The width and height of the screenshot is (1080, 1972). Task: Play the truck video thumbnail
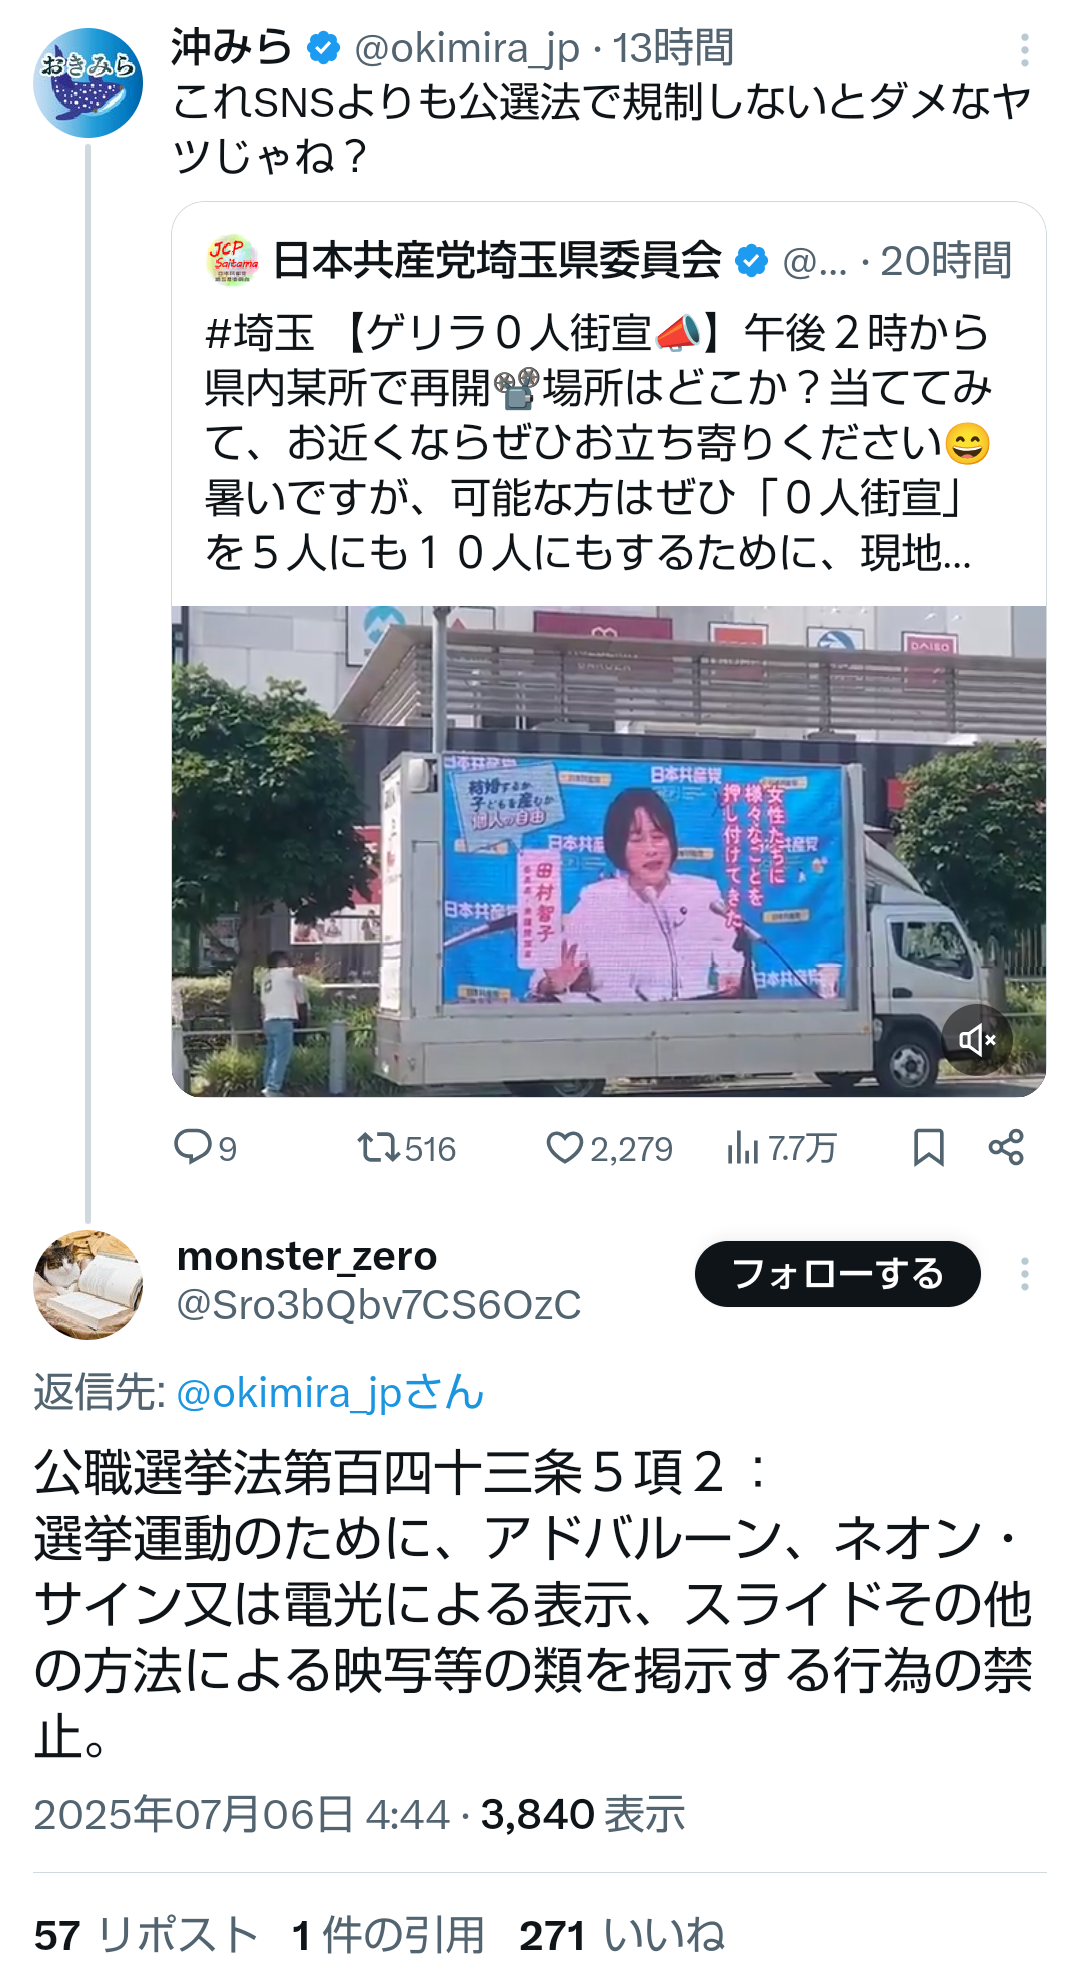click(x=609, y=851)
